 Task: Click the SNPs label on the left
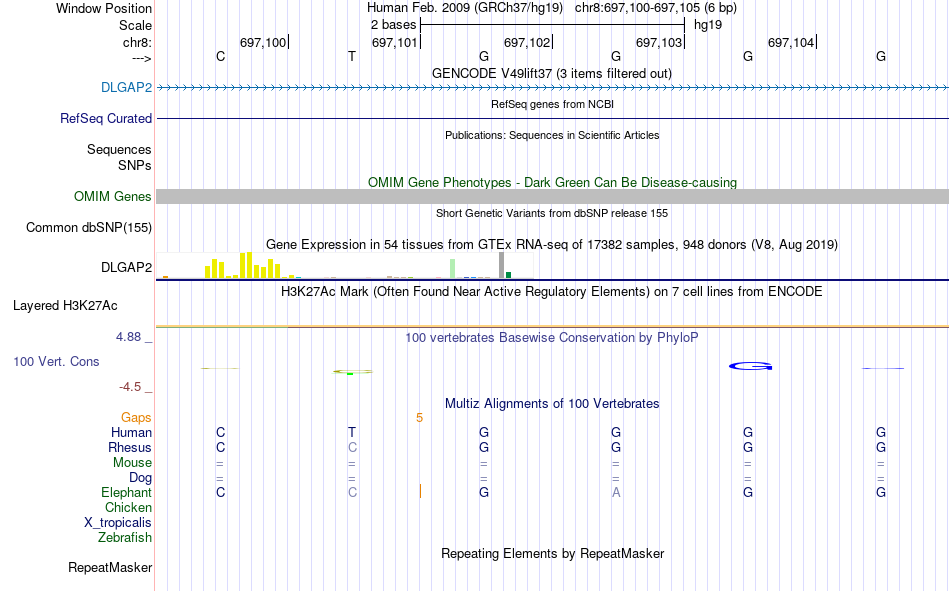pyautogui.click(x=135, y=165)
